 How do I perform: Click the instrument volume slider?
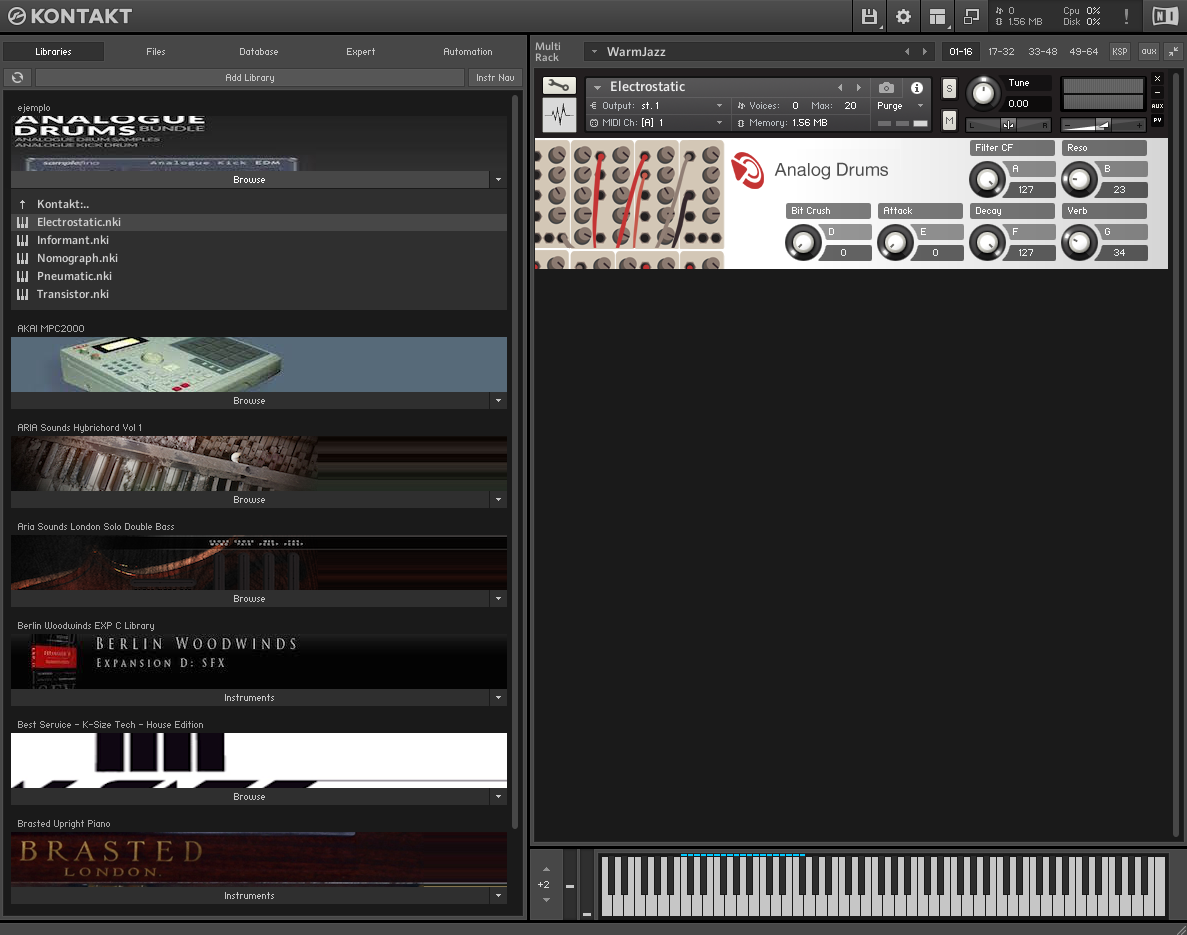(1103, 124)
